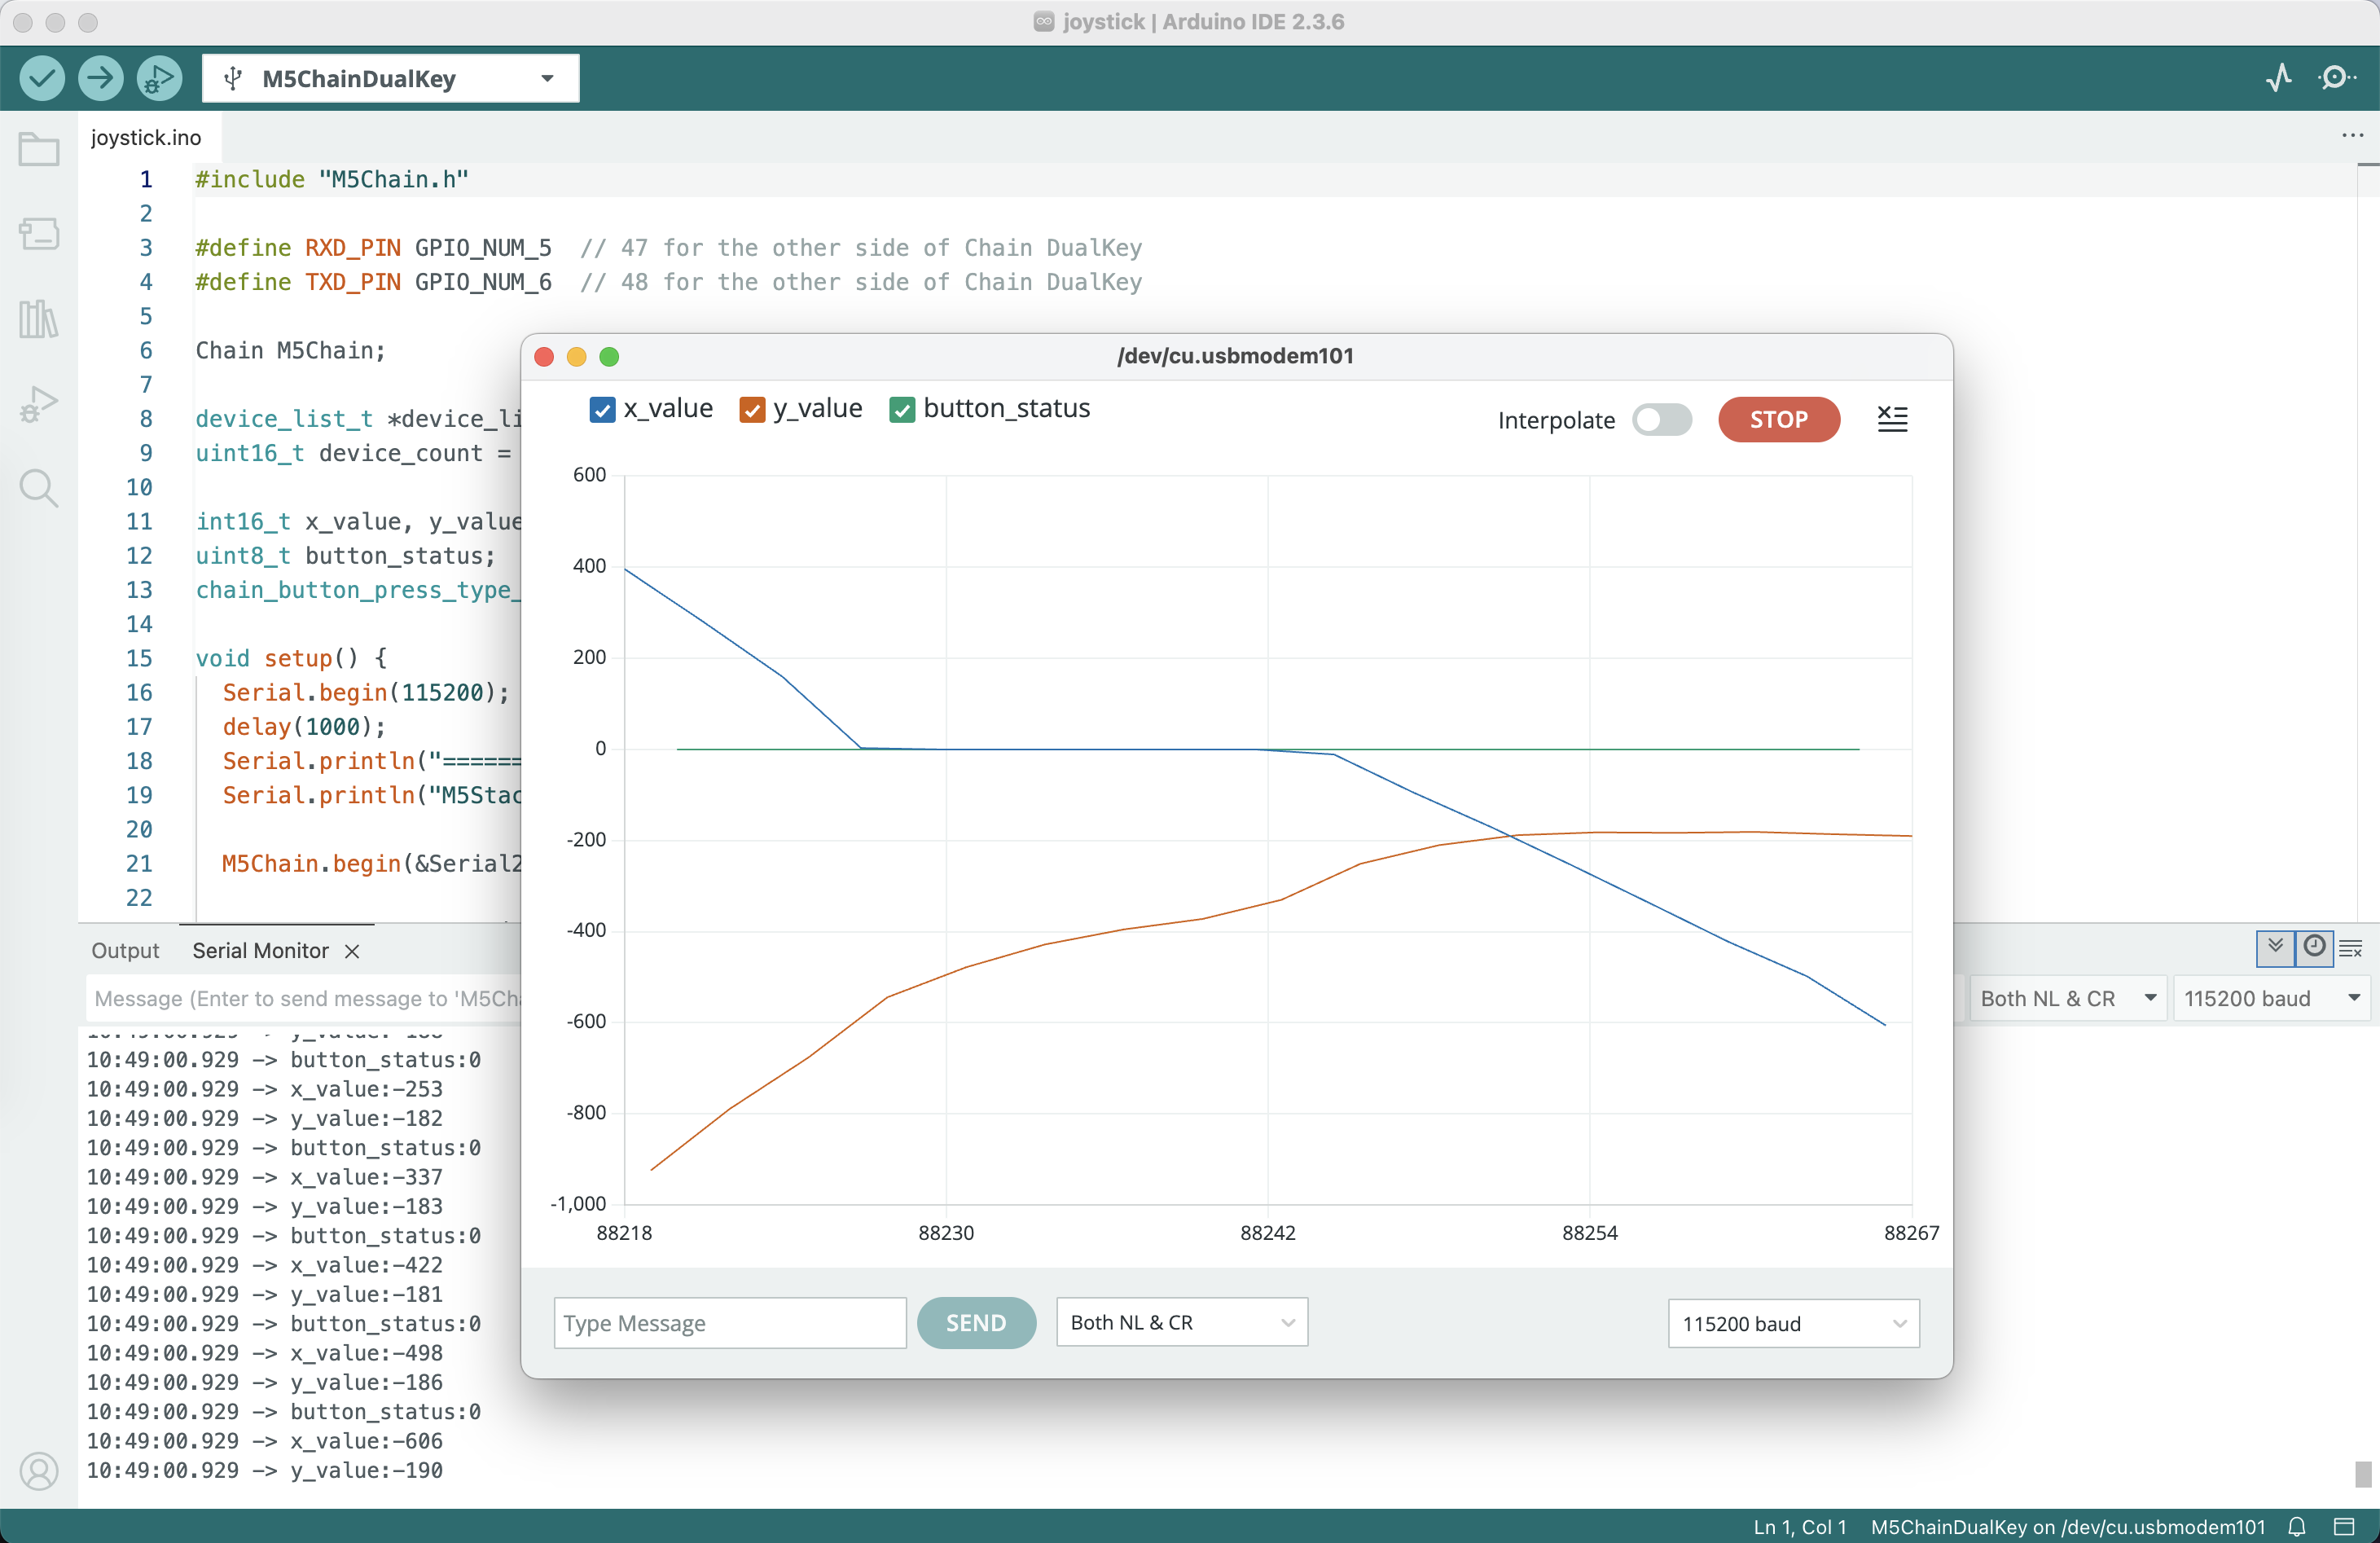Open the Boards Manager sidebar icon
The height and width of the screenshot is (1543, 2380).
[x=39, y=234]
